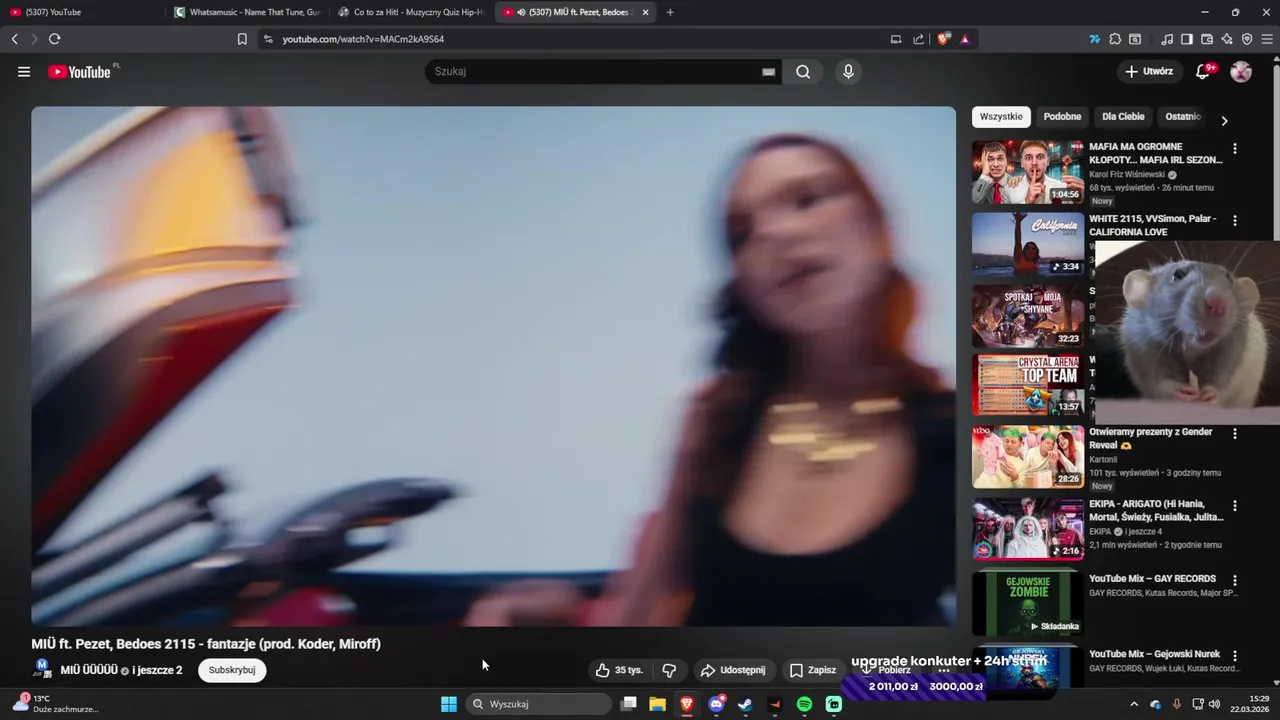The image size is (1280, 720).
Task: Open the Gejowskie Zombie mix thumbnail
Action: tap(1027, 603)
